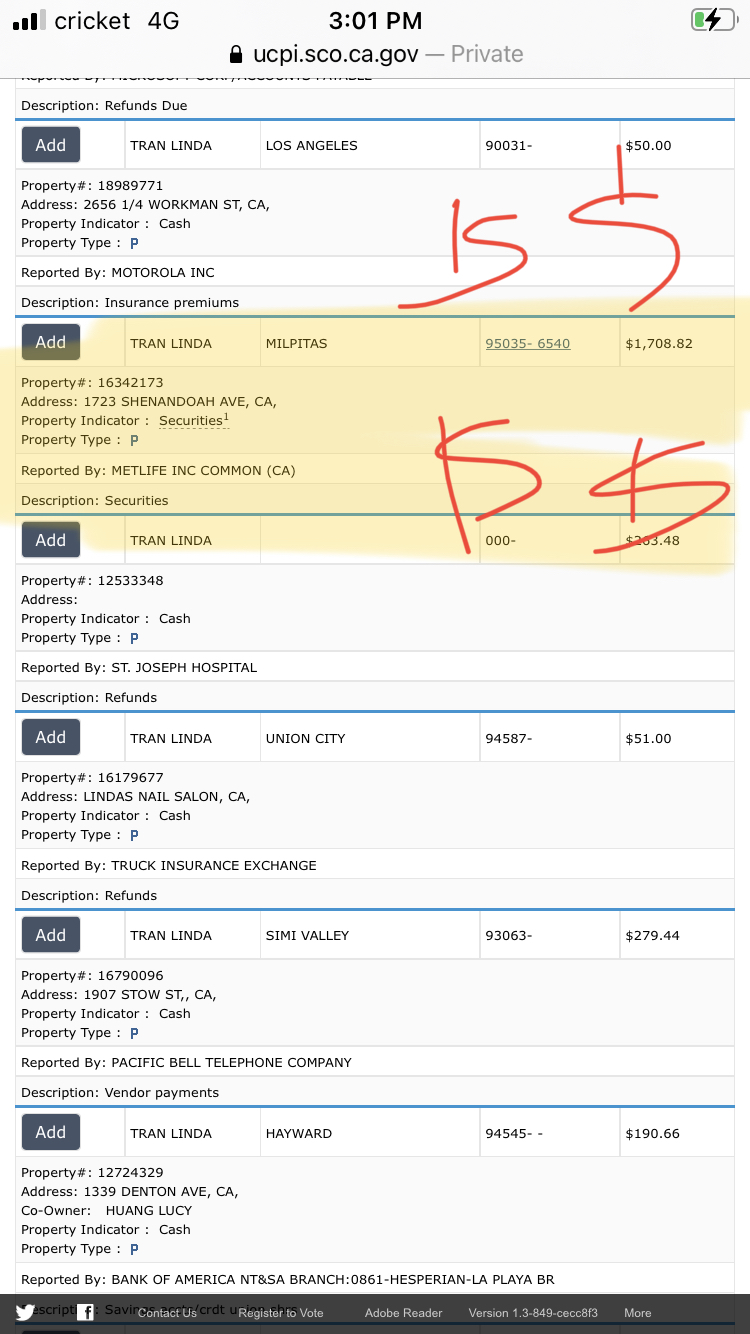Open Property Type P for property 16790096

point(134,1033)
